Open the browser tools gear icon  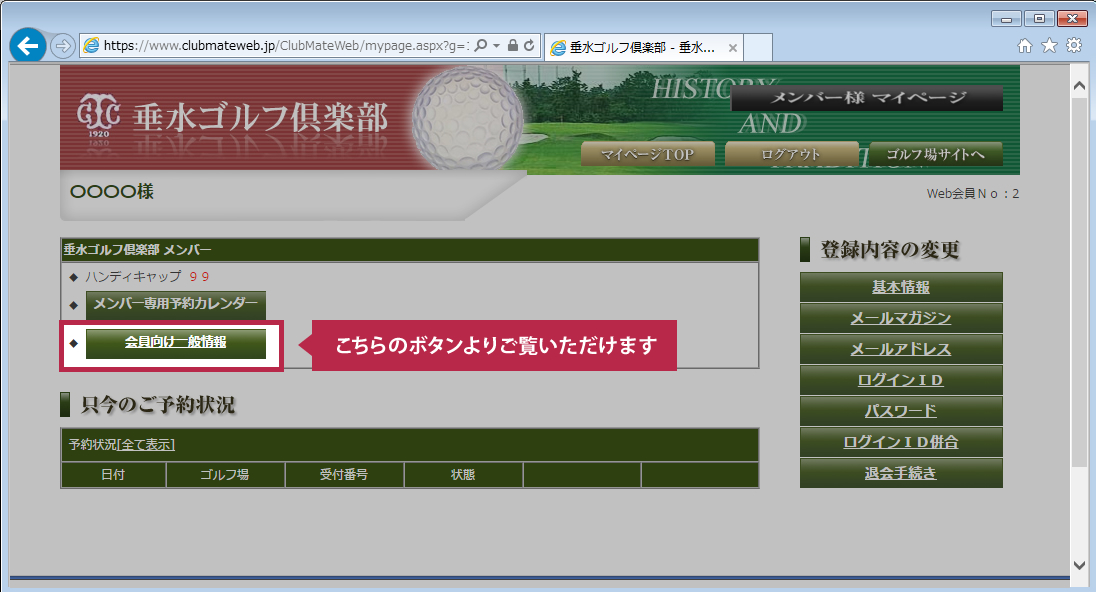[1074, 45]
